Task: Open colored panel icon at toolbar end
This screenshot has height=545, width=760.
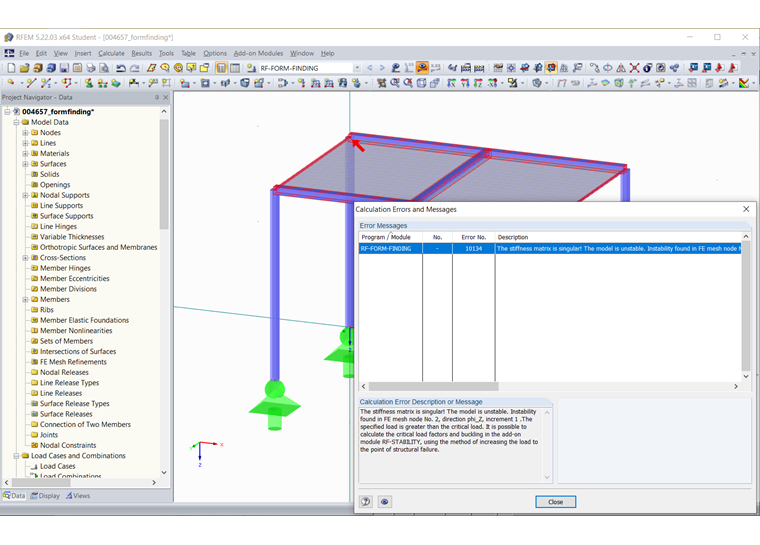Action: (x=744, y=83)
